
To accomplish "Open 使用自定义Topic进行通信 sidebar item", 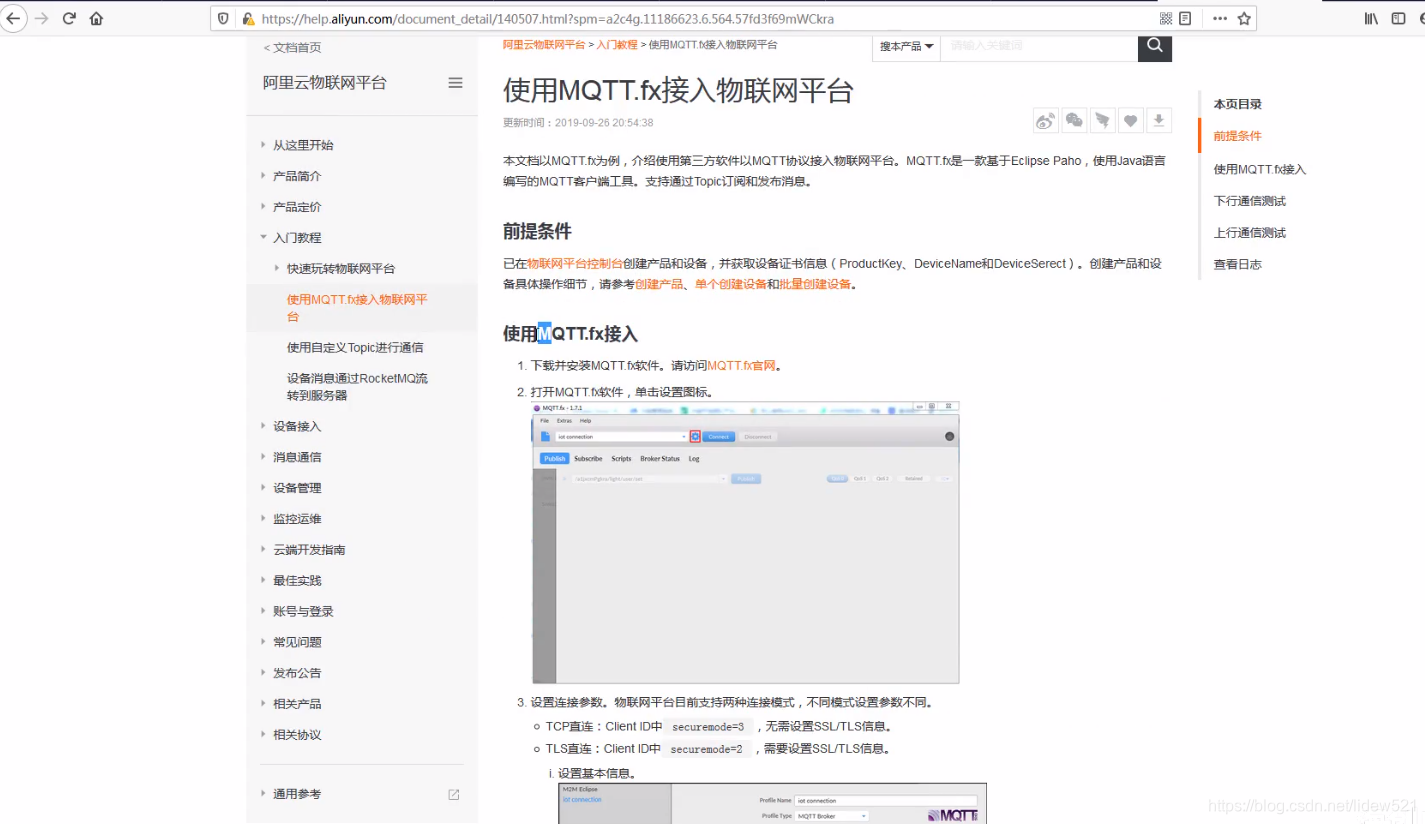I will click(x=355, y=348).
